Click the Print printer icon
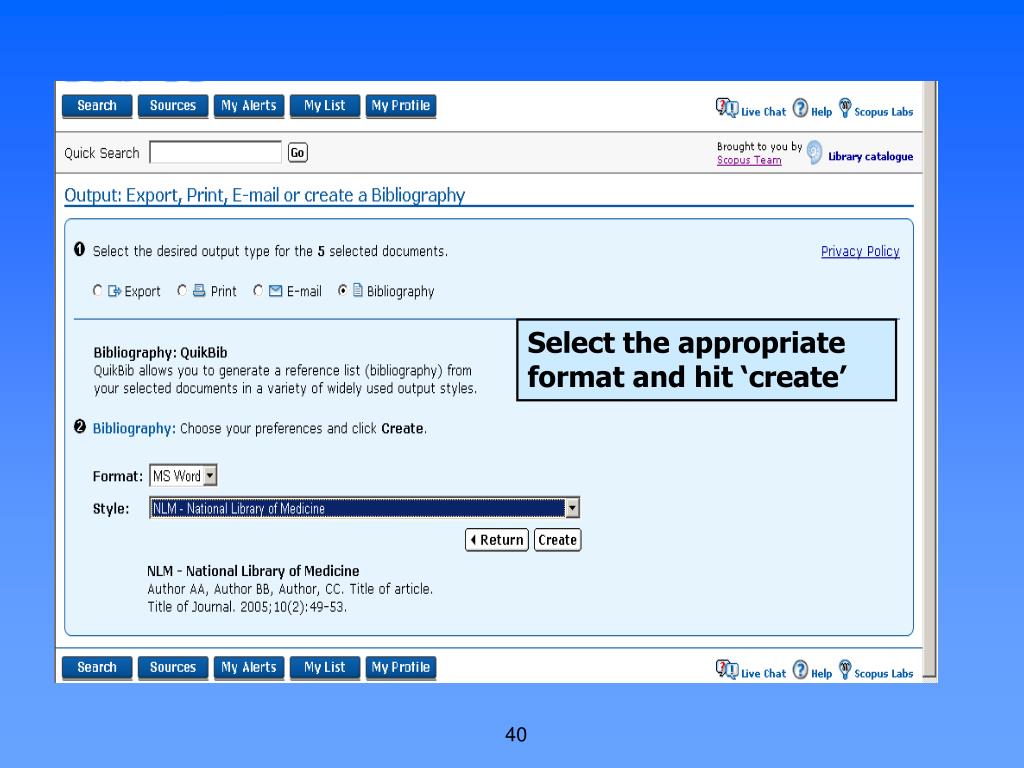 [x=199, y=291]
